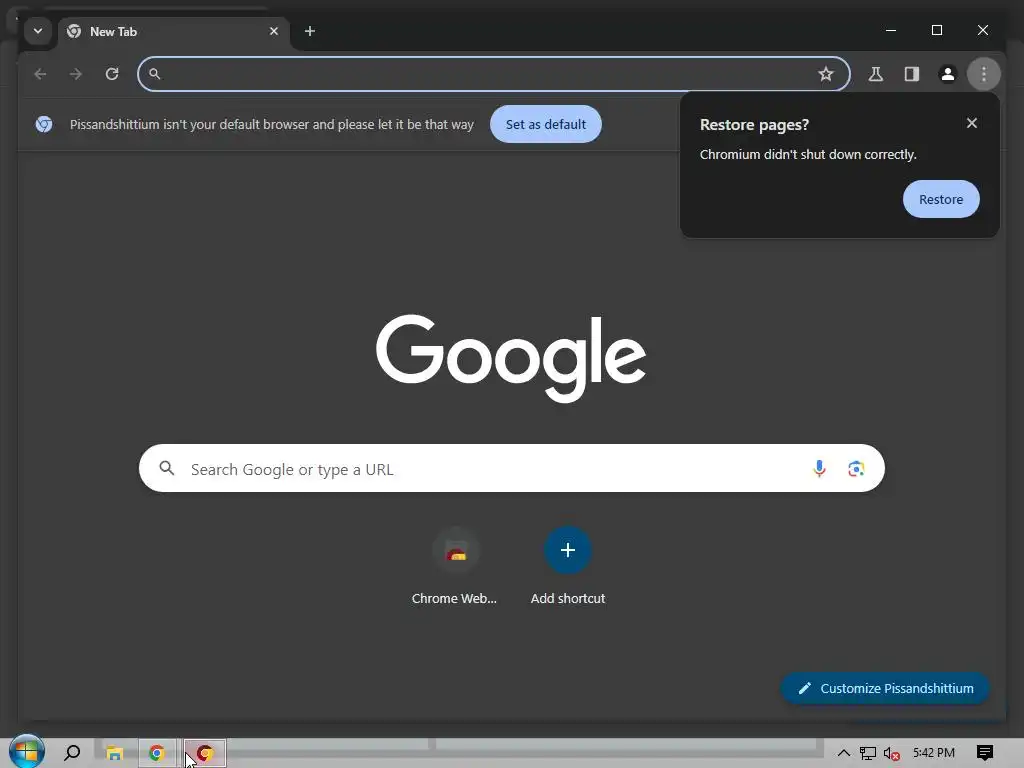Dismiss the Restore pages popup

(x=972, y=123)
